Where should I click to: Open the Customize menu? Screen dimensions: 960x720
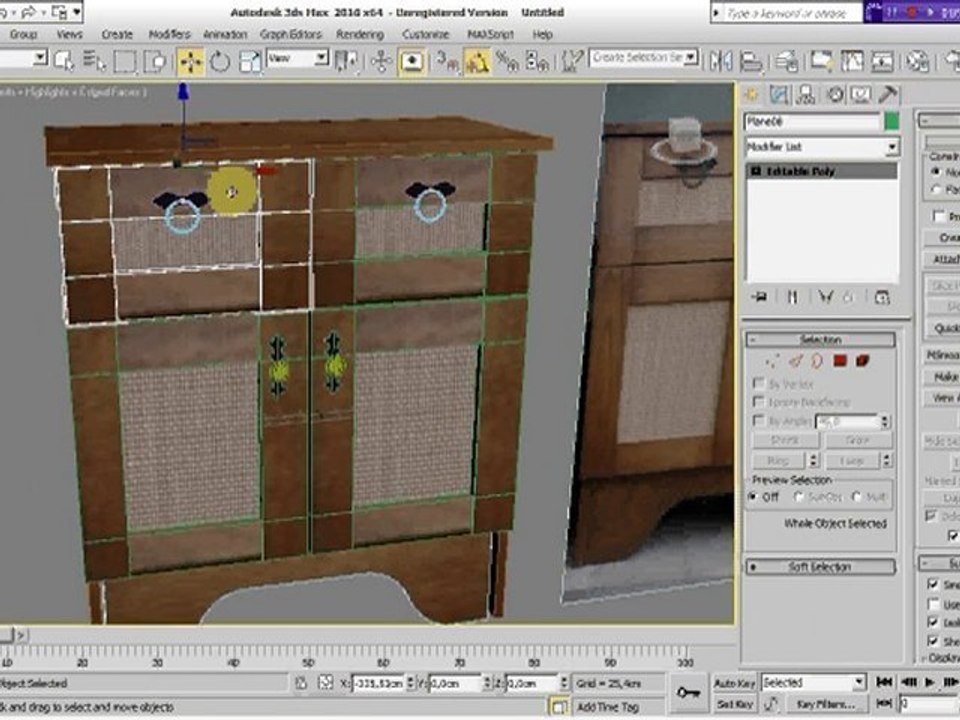pos(426,34)
